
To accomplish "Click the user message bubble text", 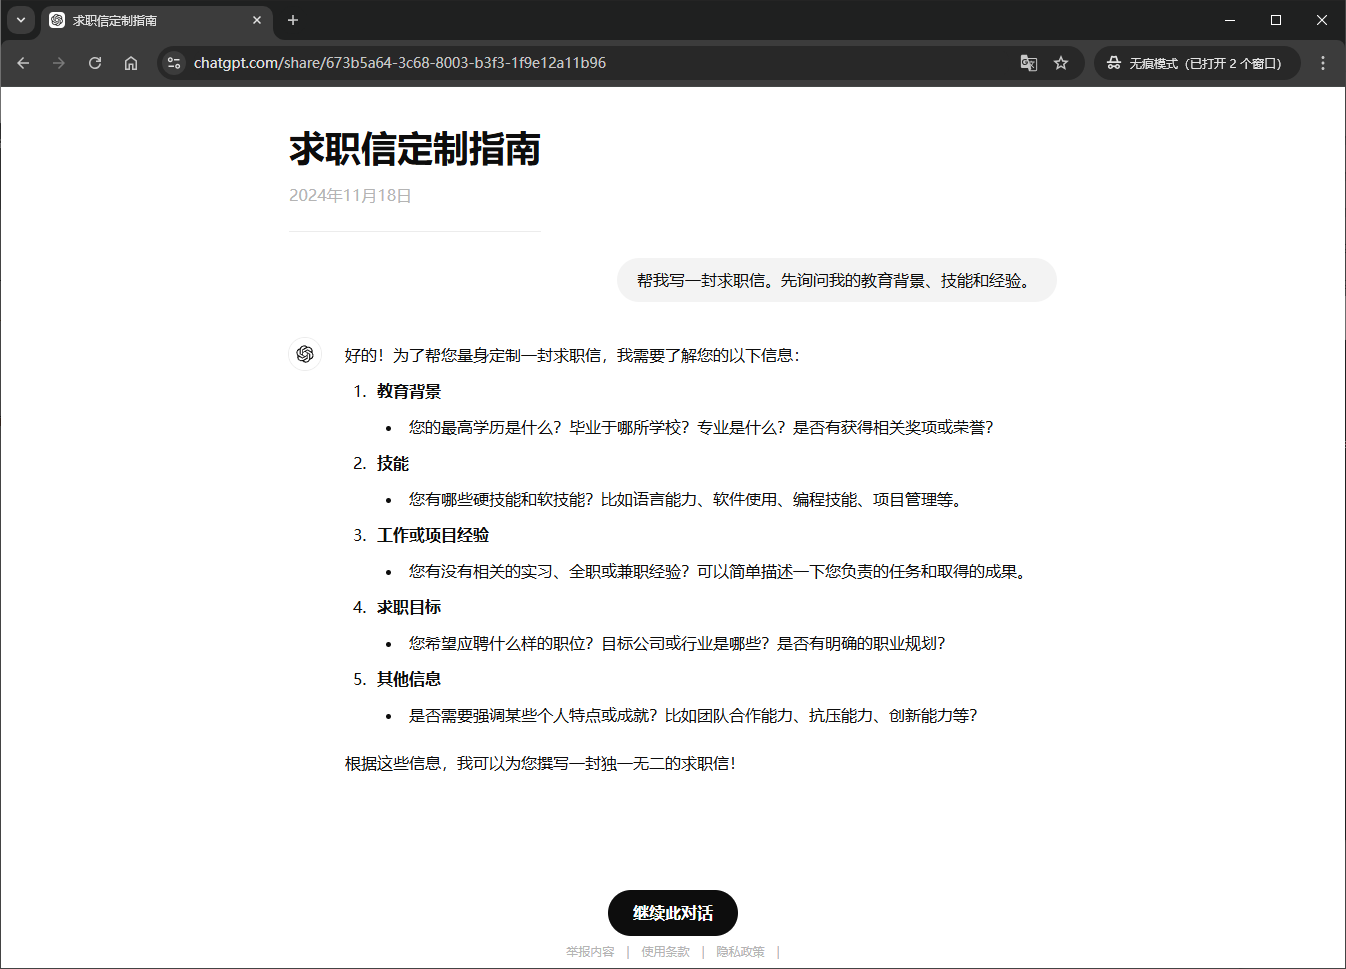I will 836,281.
